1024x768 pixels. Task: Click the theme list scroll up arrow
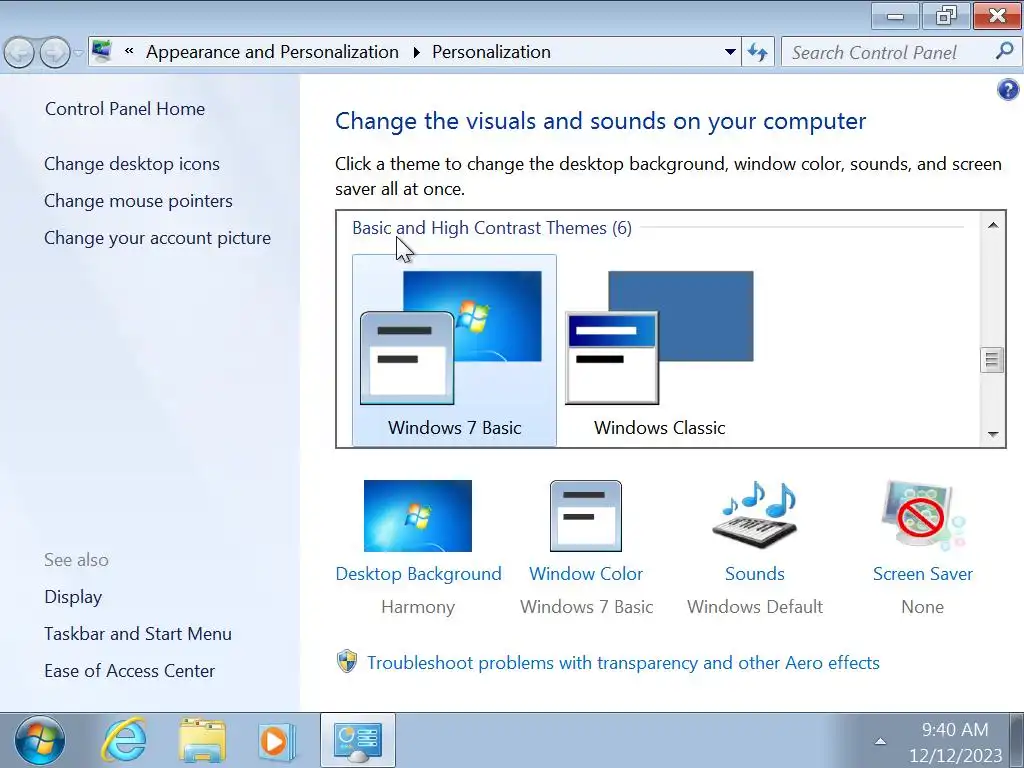click(x=993, y=225)
